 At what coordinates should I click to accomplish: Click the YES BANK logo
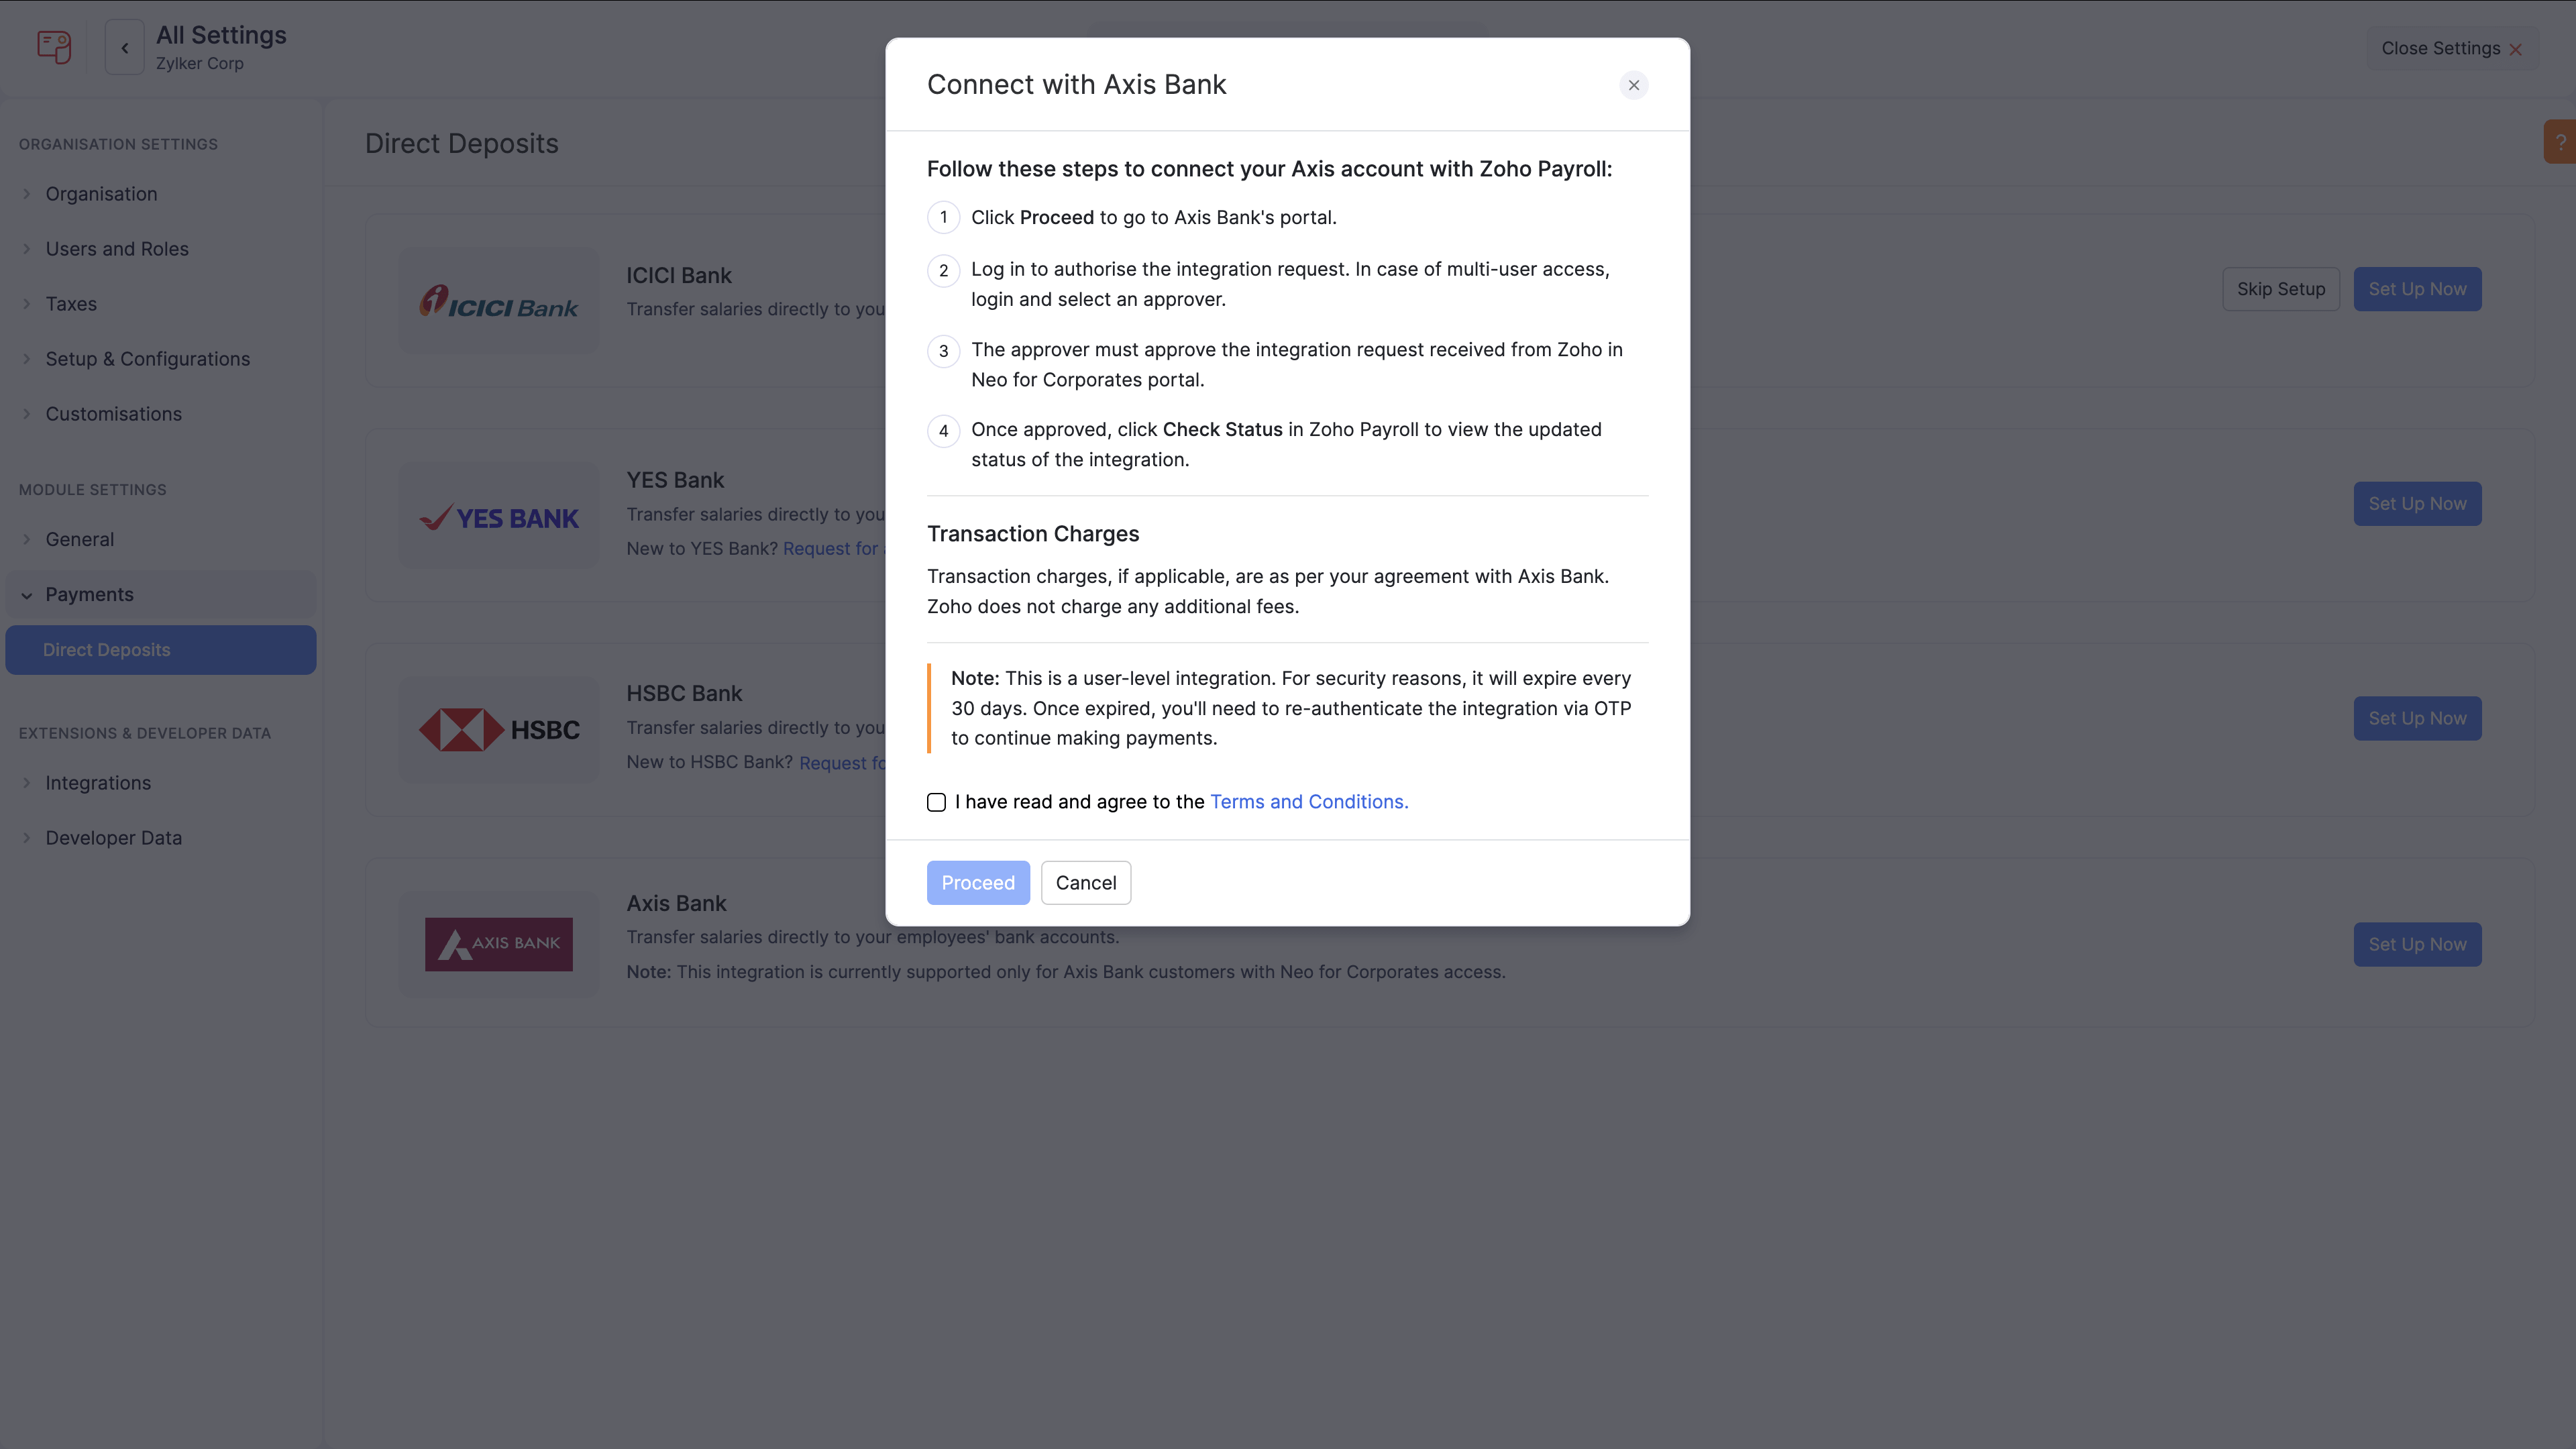coord(498,517)
